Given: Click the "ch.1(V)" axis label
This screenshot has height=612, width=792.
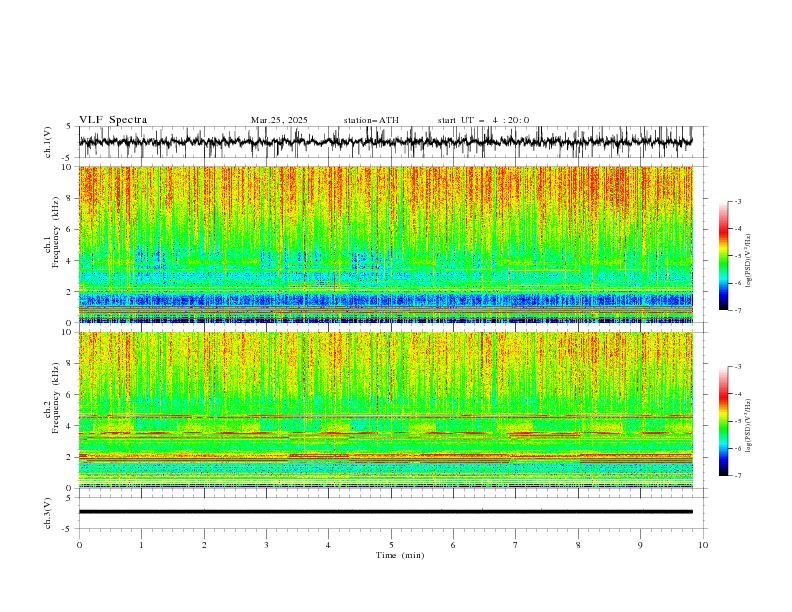Looking at the screenshot, I should coord(48,142).
